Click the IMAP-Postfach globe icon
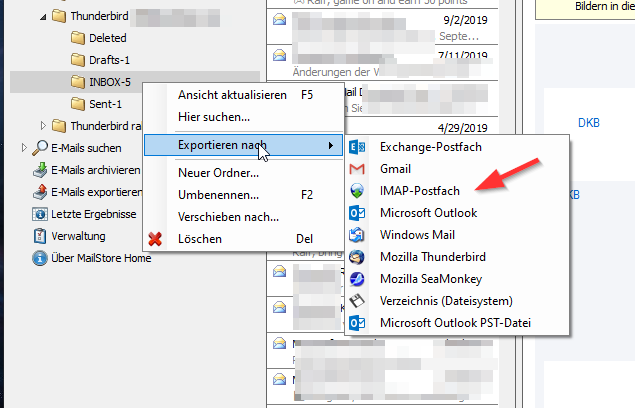635x408 pixels. pos(357,191)
